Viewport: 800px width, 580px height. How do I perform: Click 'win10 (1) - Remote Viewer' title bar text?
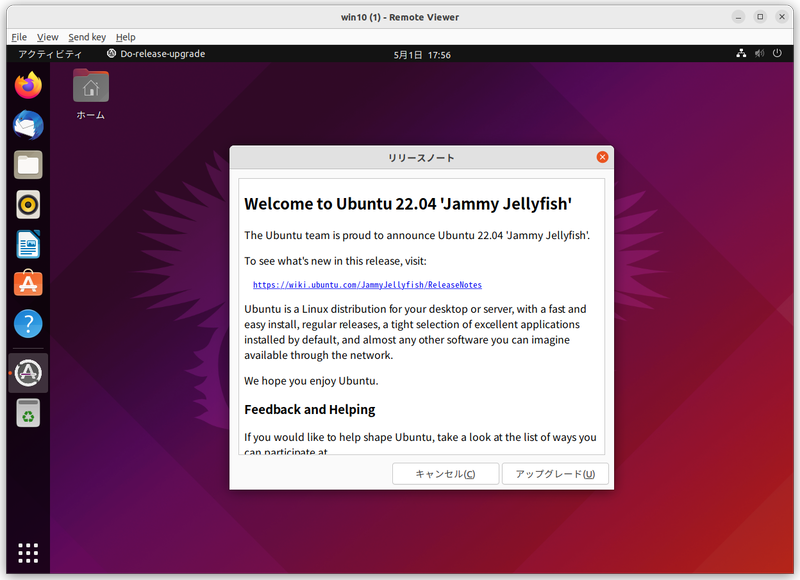tap(400, 17)
